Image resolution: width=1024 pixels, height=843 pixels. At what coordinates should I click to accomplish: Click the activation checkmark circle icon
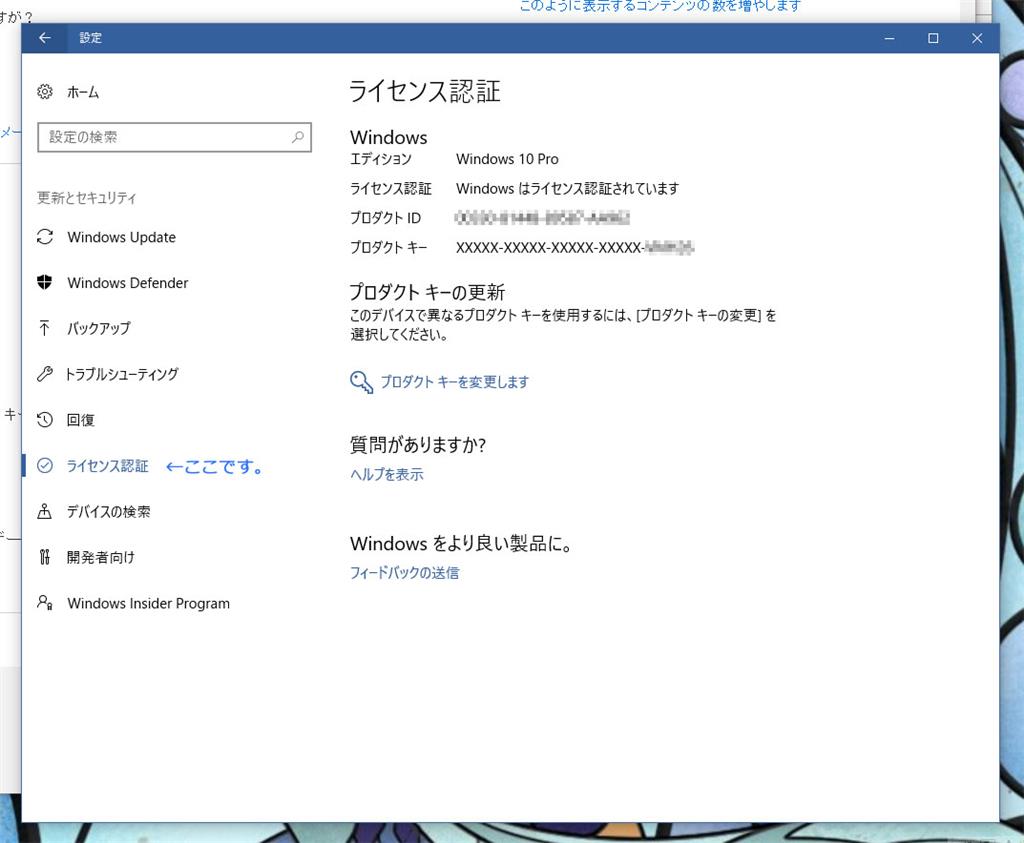point(44,465)
